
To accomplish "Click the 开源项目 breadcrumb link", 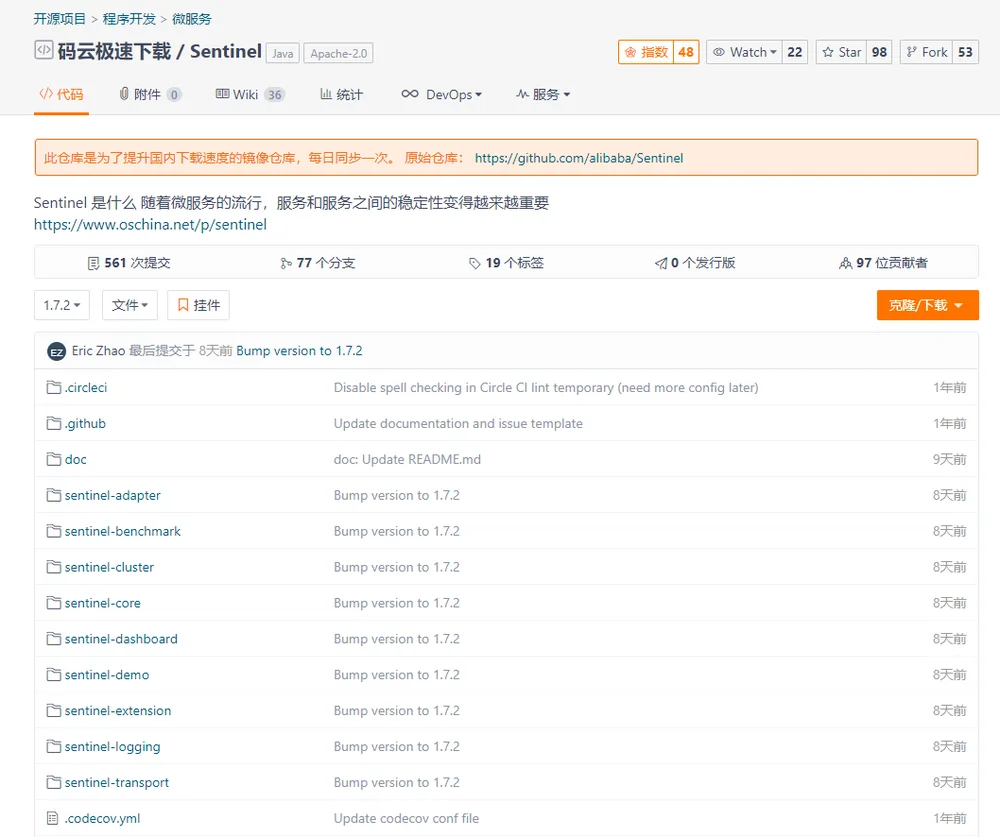I will [x=59, y=19].
